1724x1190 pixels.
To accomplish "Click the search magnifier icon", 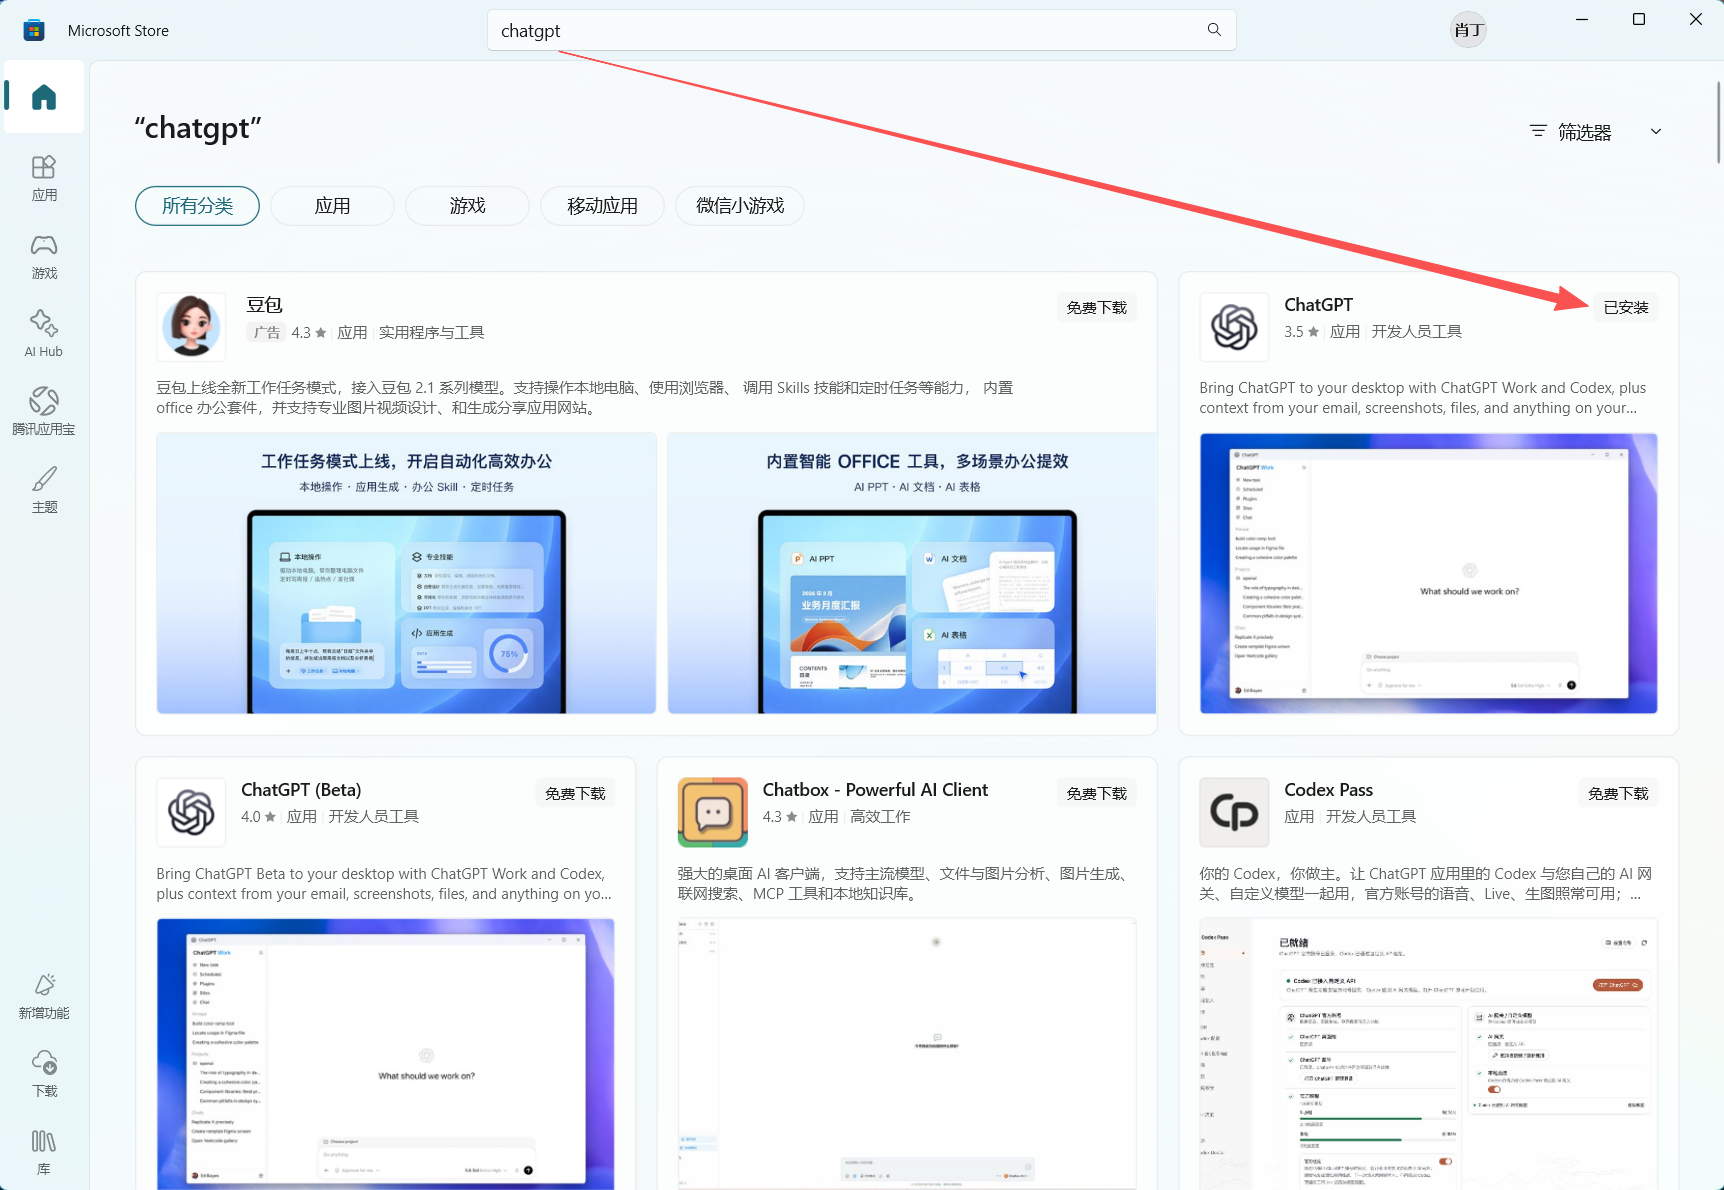I will (x=1214, y=30).
